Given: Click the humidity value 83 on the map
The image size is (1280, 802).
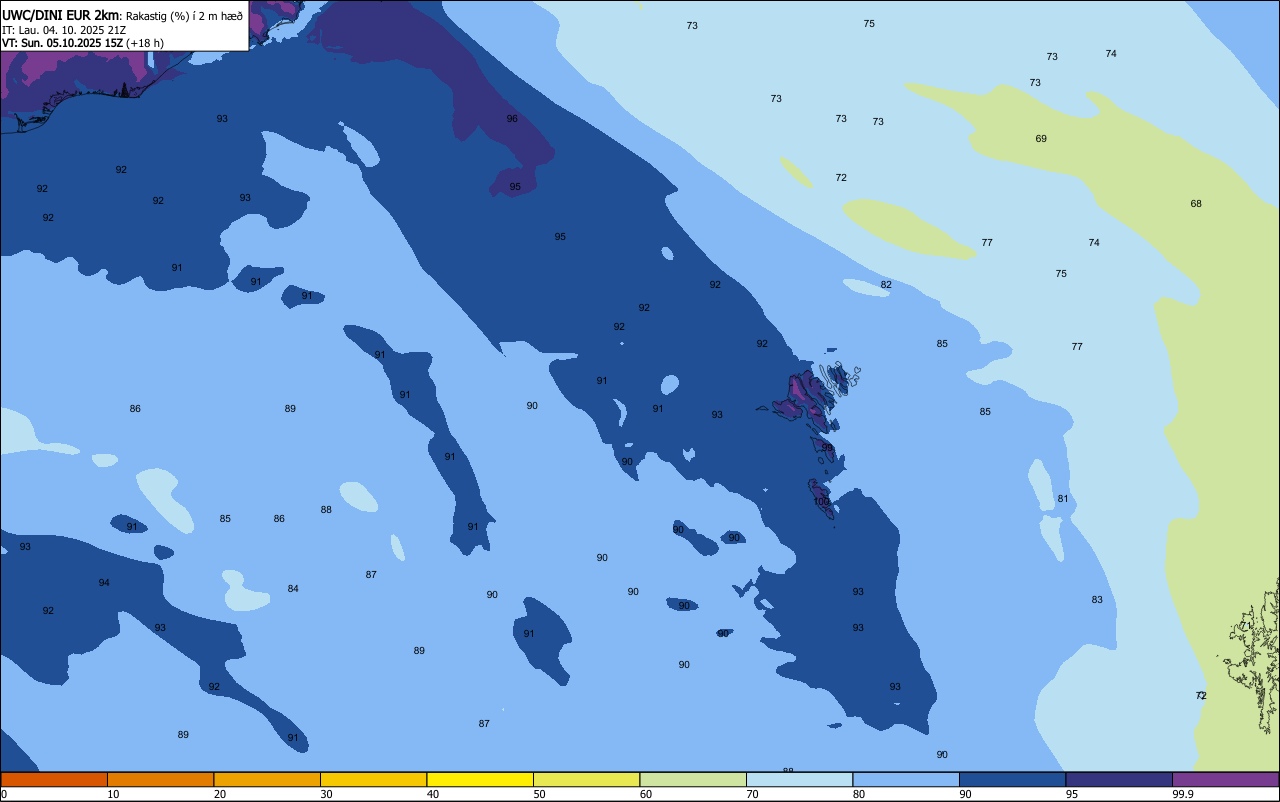Looking at the screenshot, I should [1097, 600].
